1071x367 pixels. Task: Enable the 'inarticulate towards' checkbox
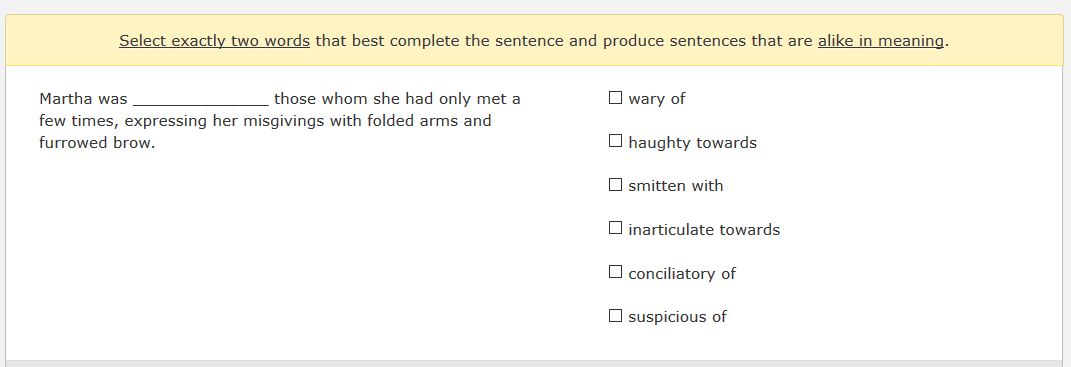(x=615, y=228)
